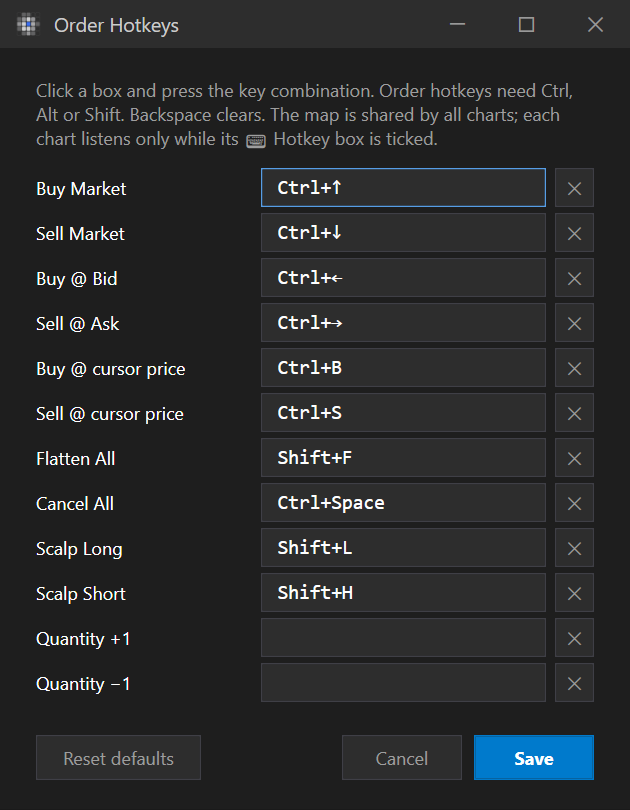This screenshot has width=630, height=810.
Task: Clear the Scalp Long hotkey with its X
Action: [x=574, y=547]
